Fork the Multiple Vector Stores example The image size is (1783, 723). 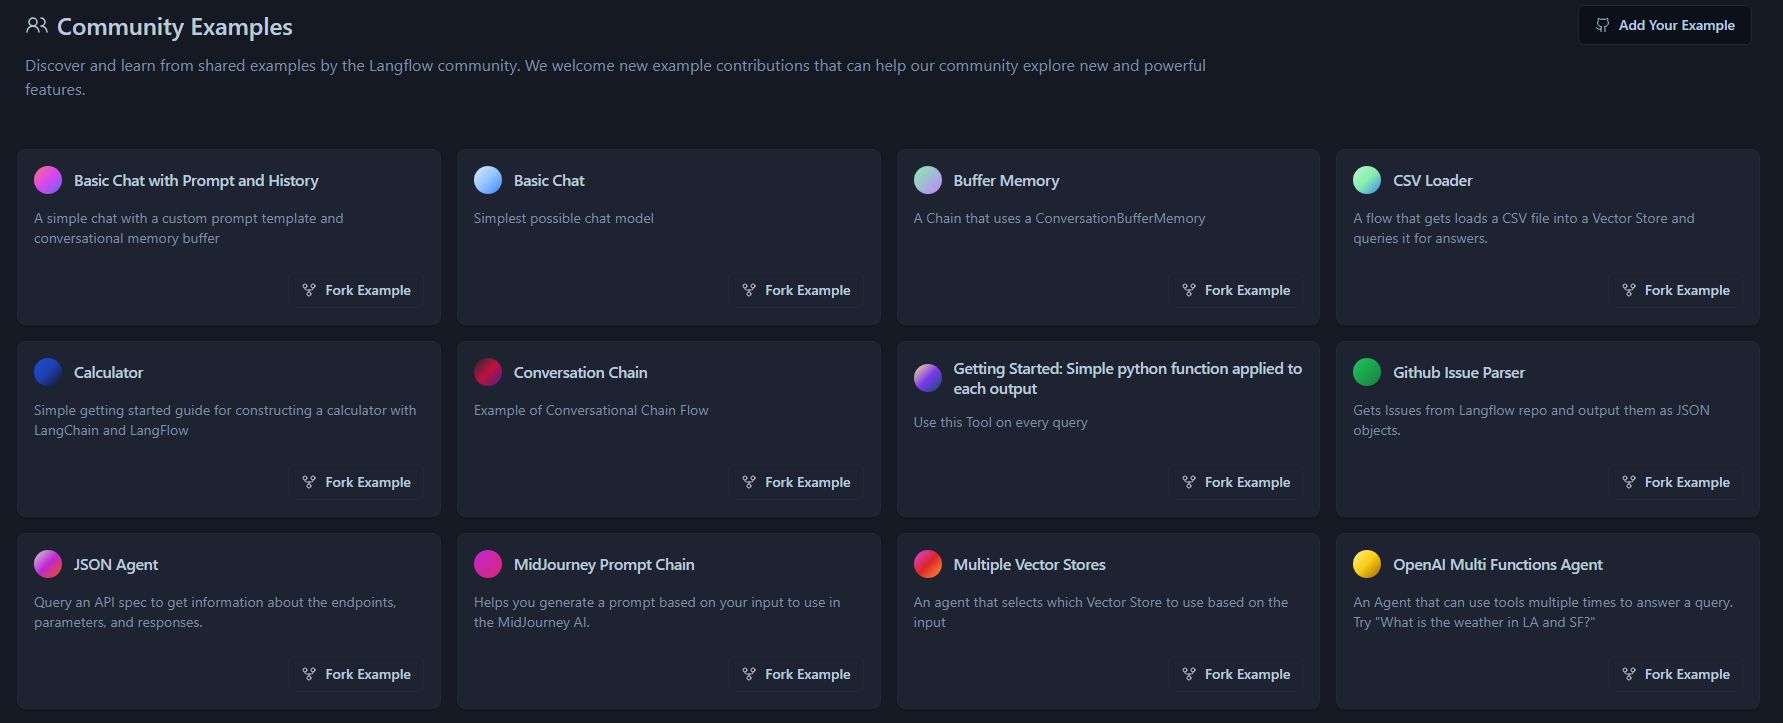[1236, 674]
